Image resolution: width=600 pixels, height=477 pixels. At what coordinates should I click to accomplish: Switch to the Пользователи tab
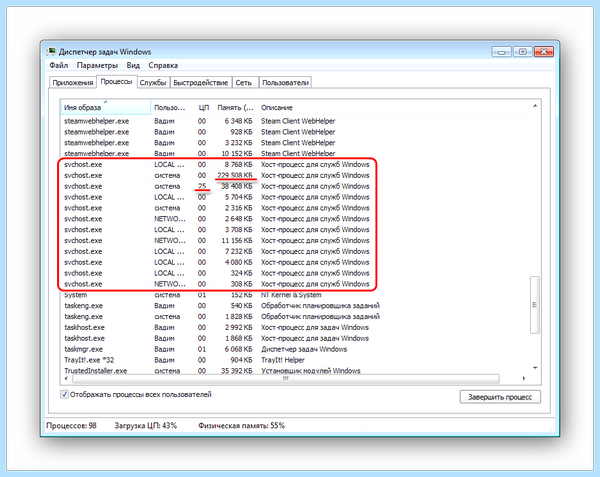pyautogui.click(x=285, y=83)
